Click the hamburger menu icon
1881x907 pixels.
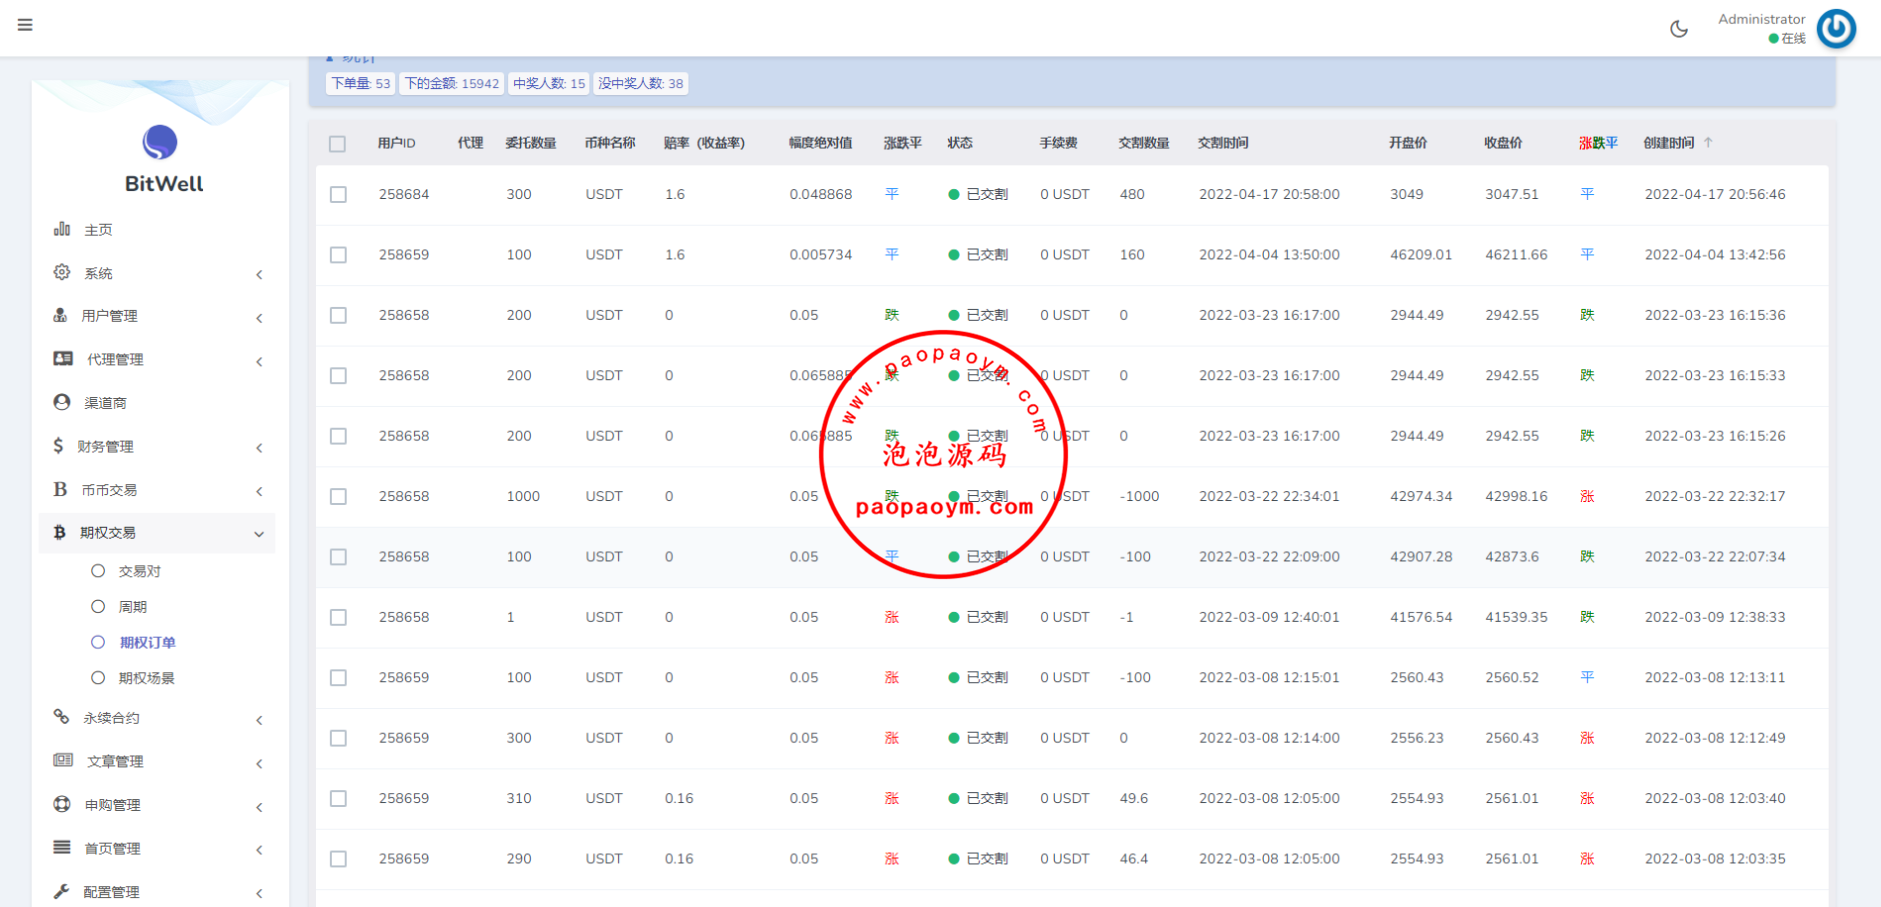coord(25,25)
